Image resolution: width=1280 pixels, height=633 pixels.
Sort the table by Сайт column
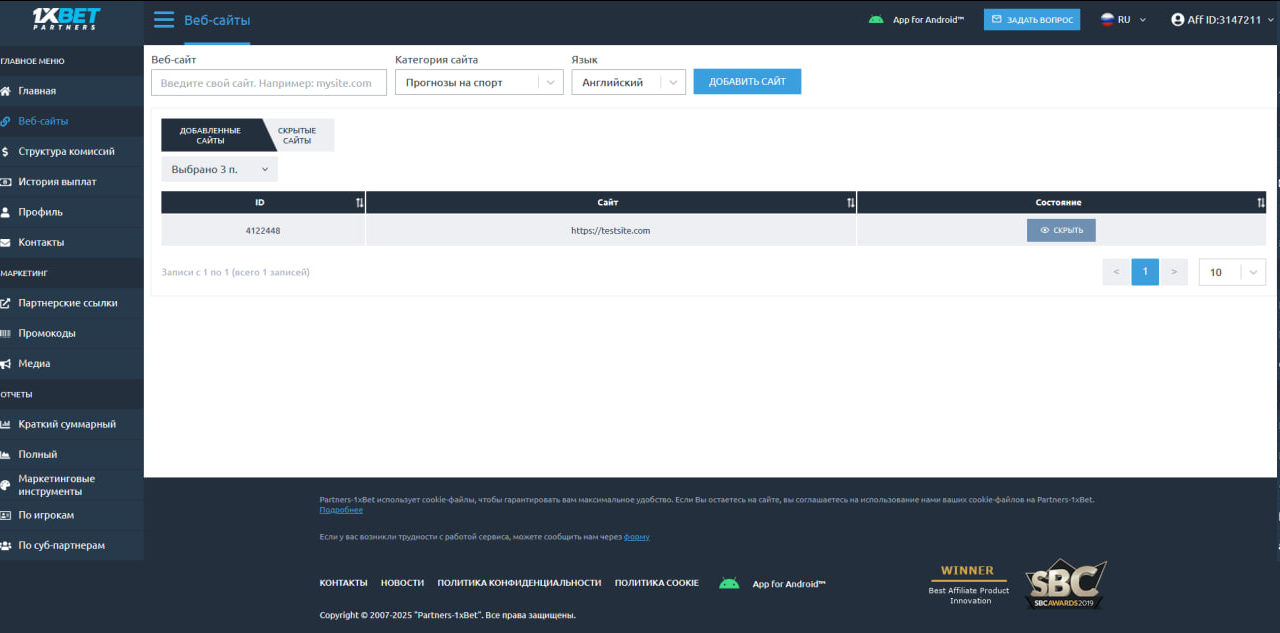click(x=850, y=203)
